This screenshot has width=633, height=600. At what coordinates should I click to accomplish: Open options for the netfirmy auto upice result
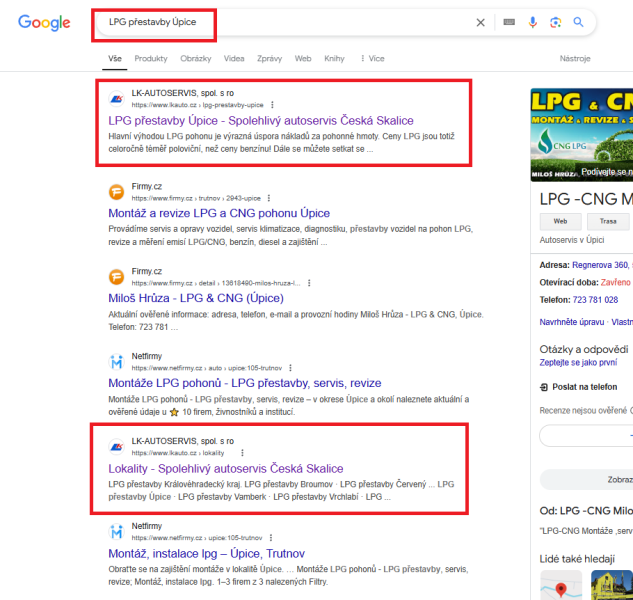click(x=290, y=368)
